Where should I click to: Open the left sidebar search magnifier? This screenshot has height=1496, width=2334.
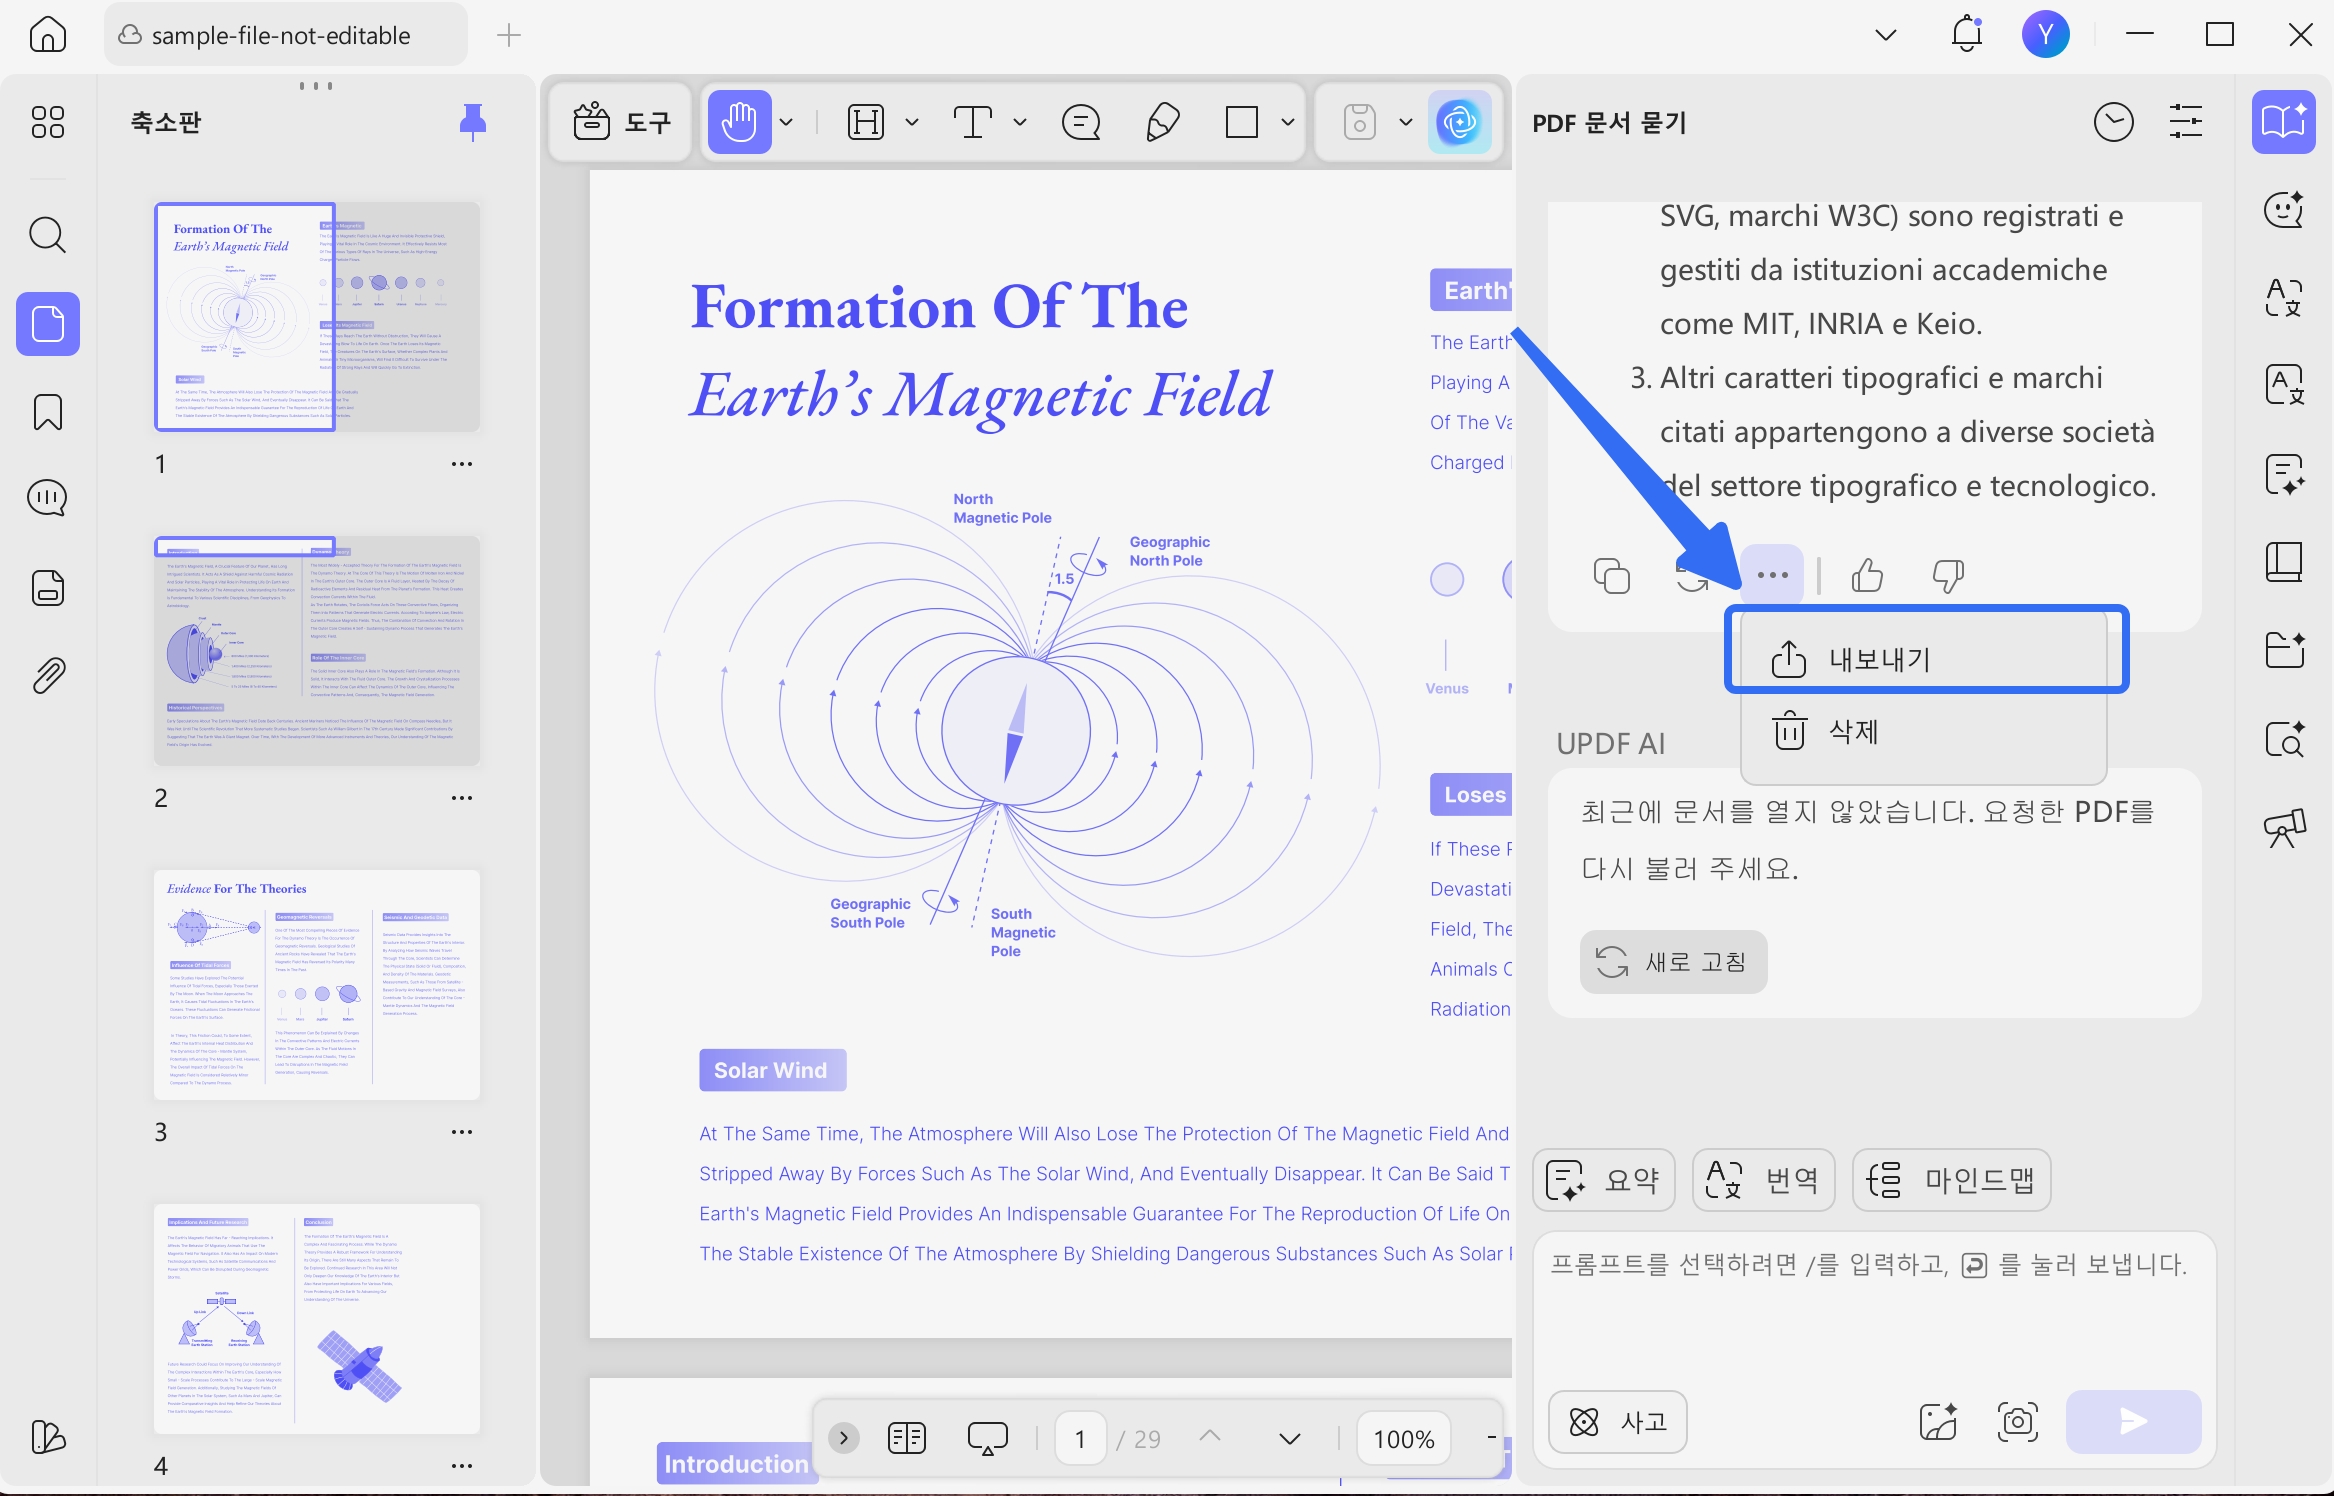[48, 236]
